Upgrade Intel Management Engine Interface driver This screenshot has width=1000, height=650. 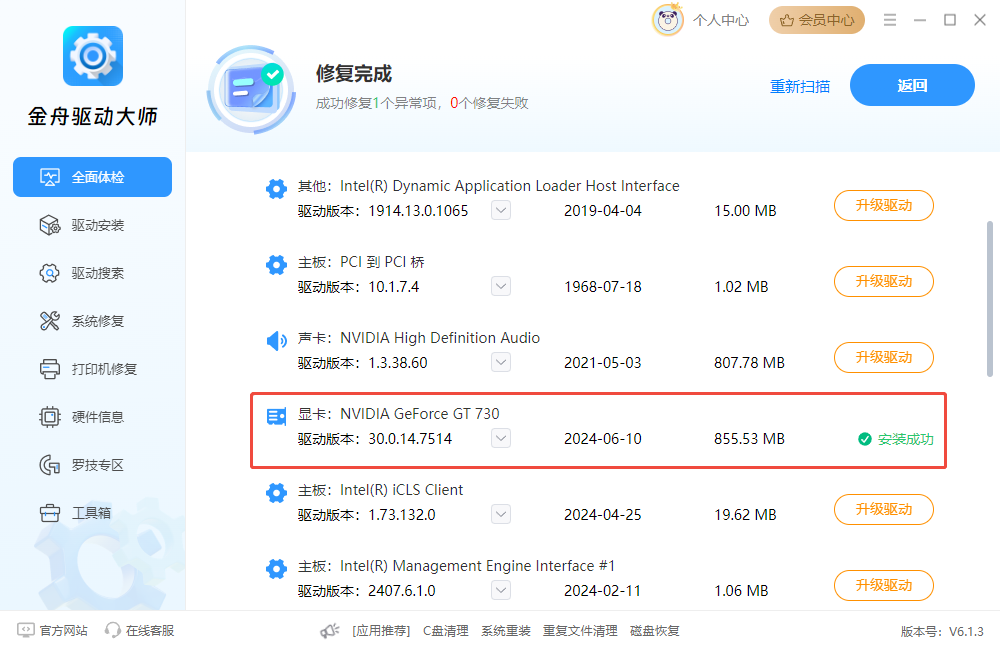pos(884,585)
